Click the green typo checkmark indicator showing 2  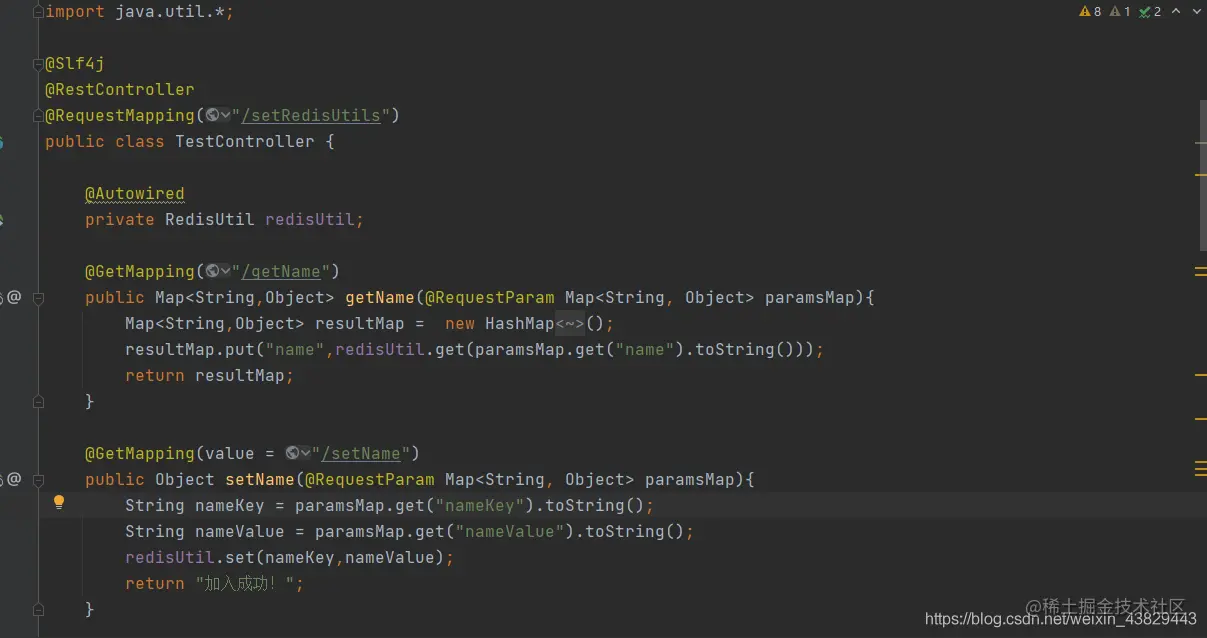(1150, 12)
